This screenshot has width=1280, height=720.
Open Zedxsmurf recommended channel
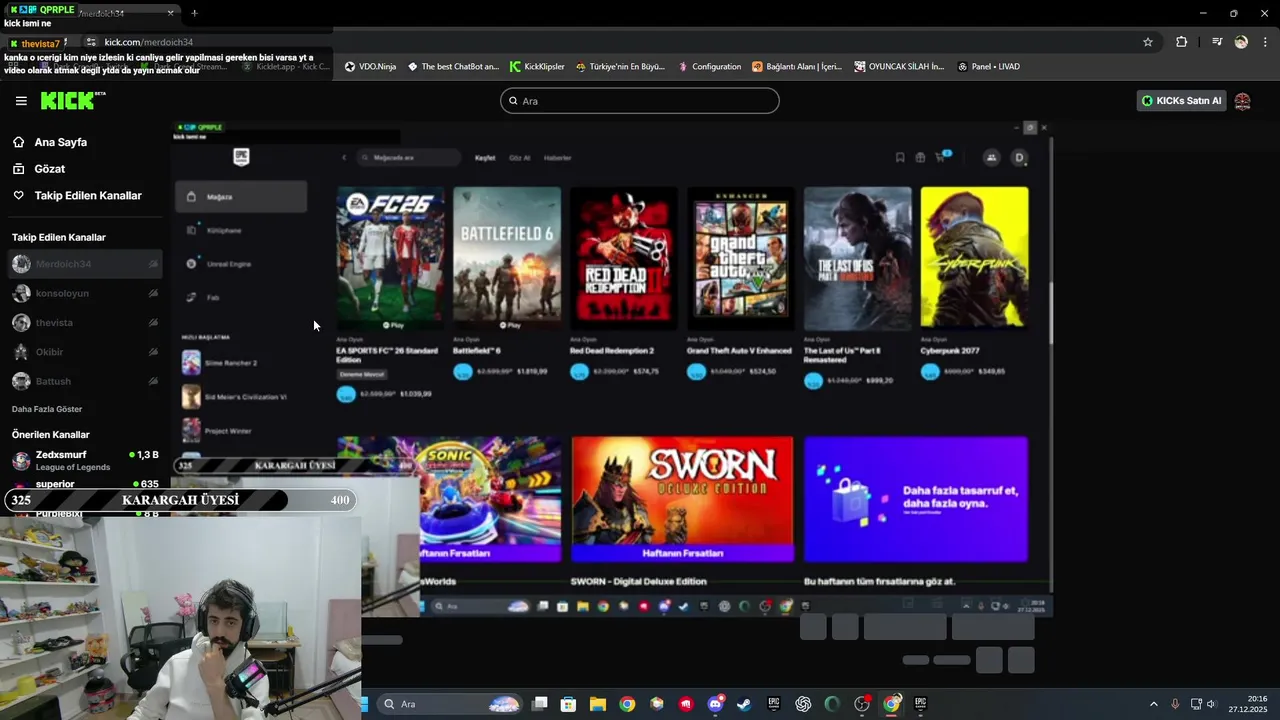pos(85,460)
